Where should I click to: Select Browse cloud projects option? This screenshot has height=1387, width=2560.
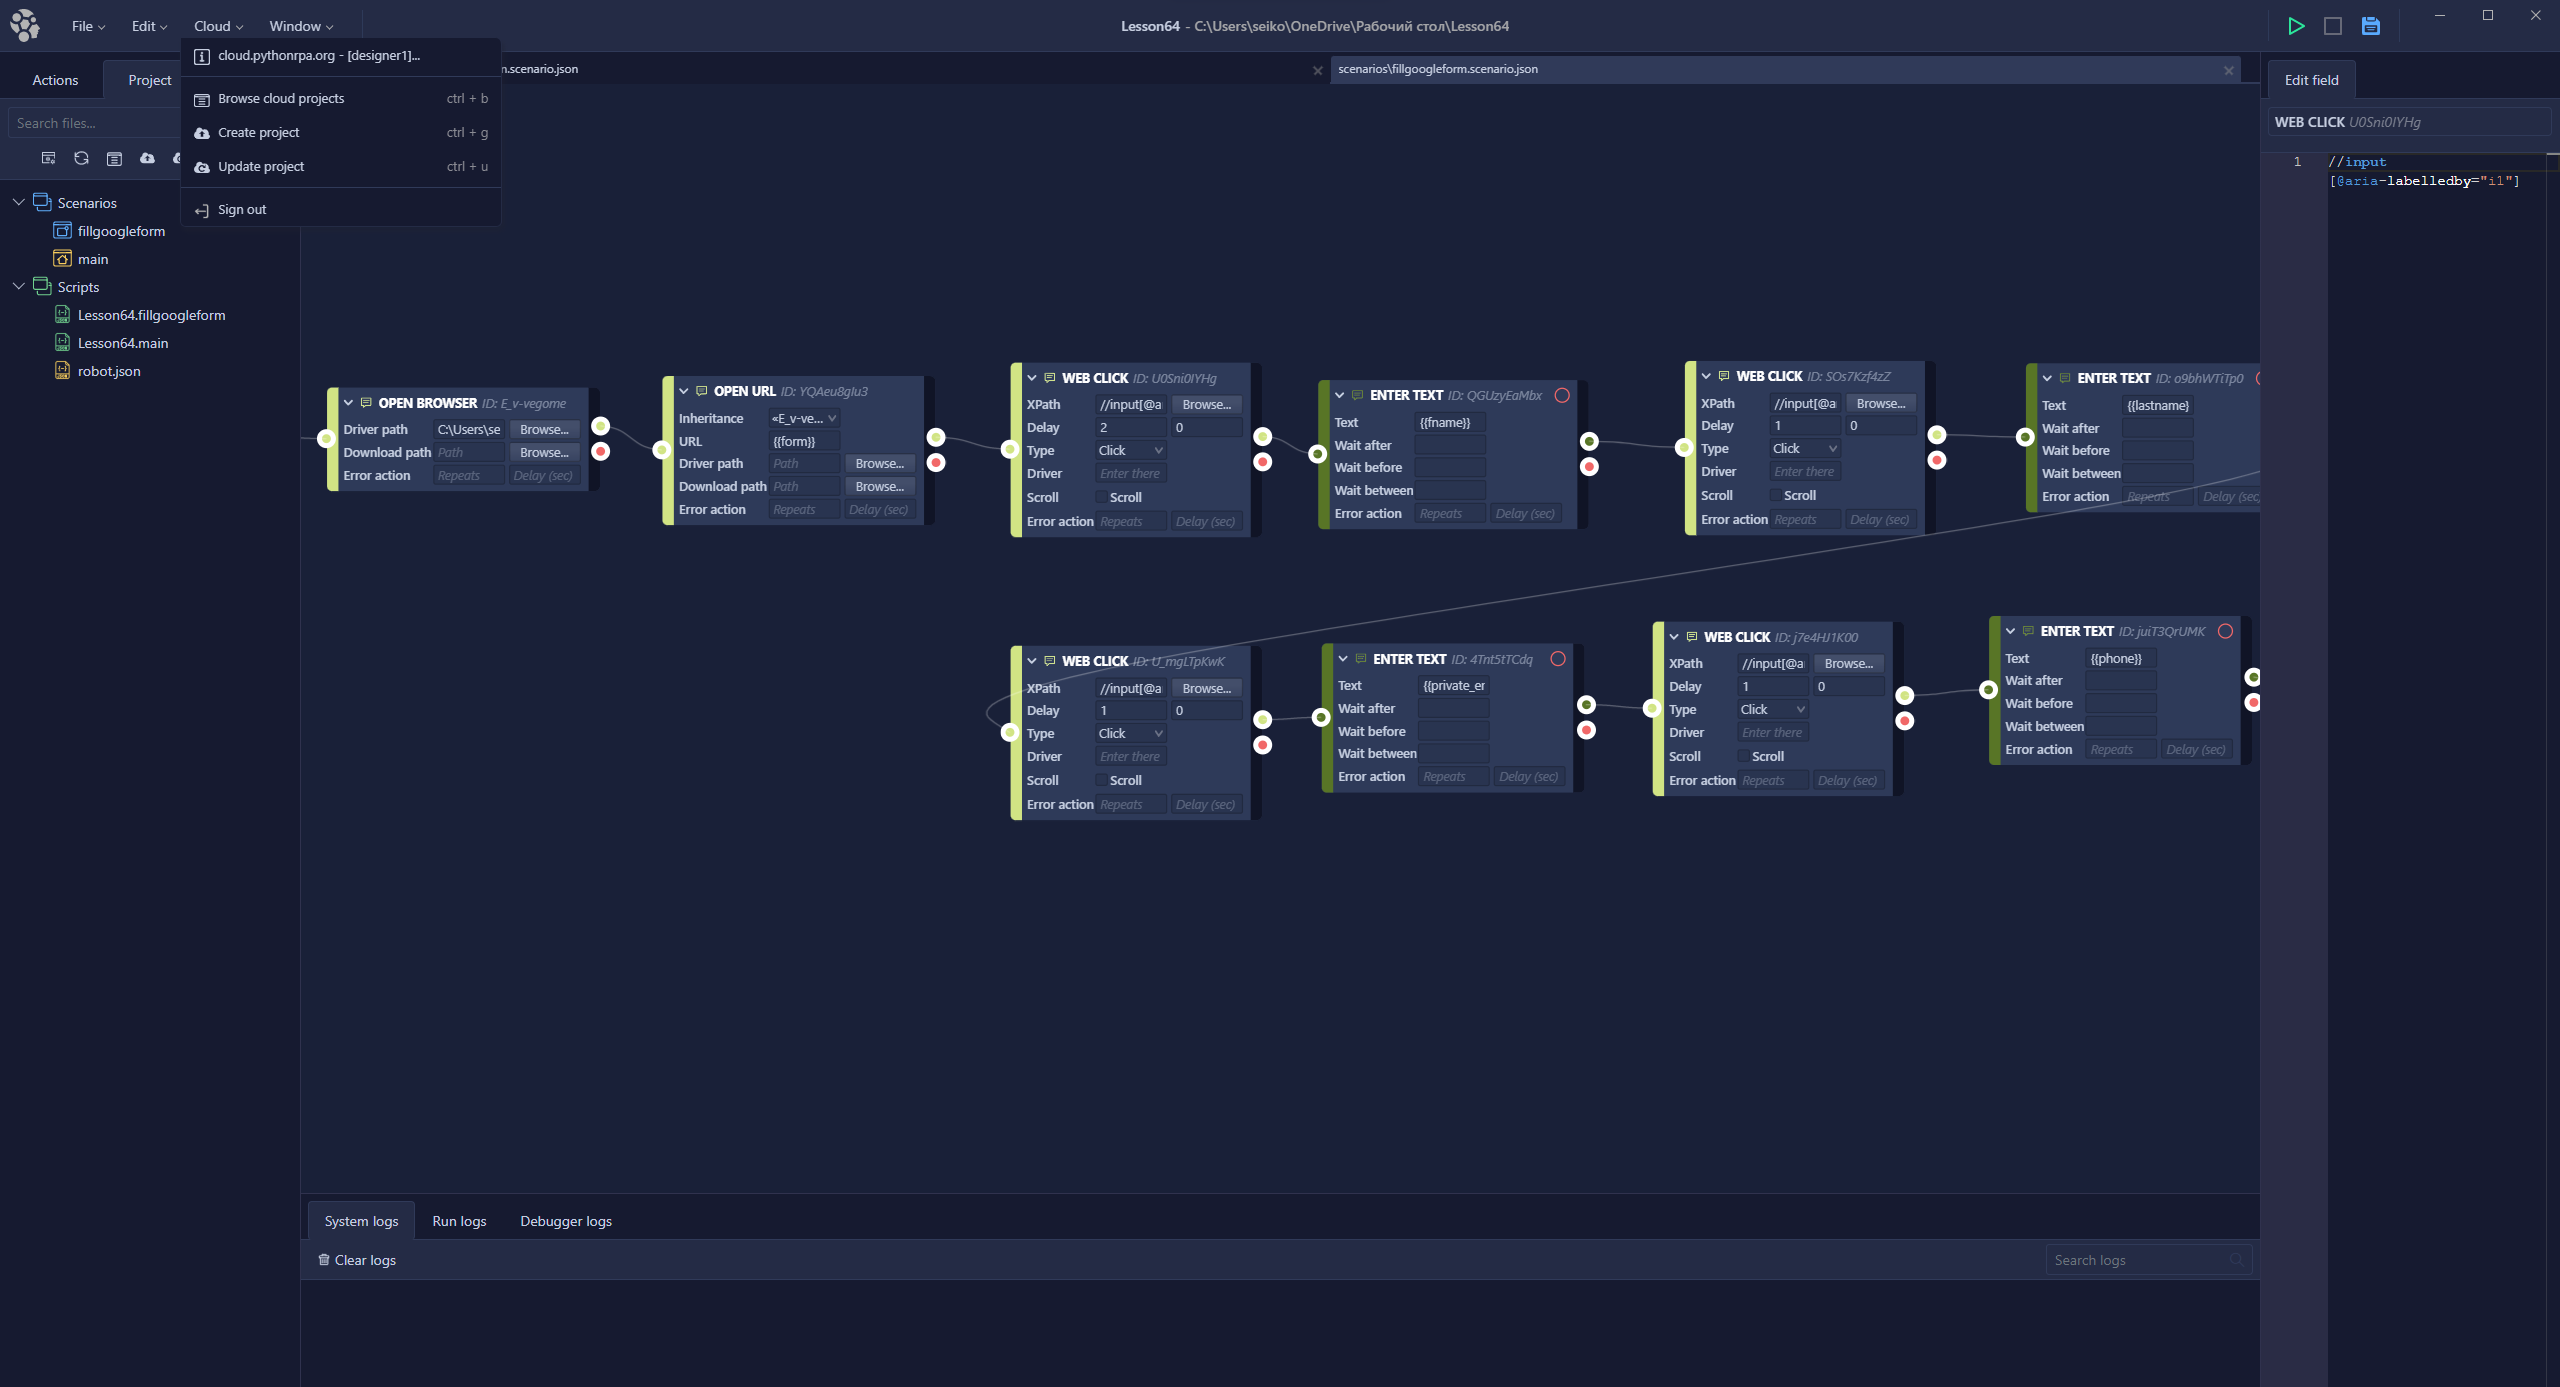pyautogui.click(x=280, y=97)
